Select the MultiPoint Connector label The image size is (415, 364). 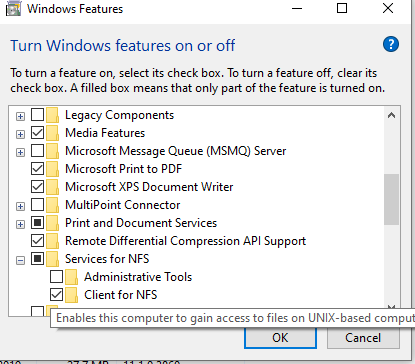[123, 205]
